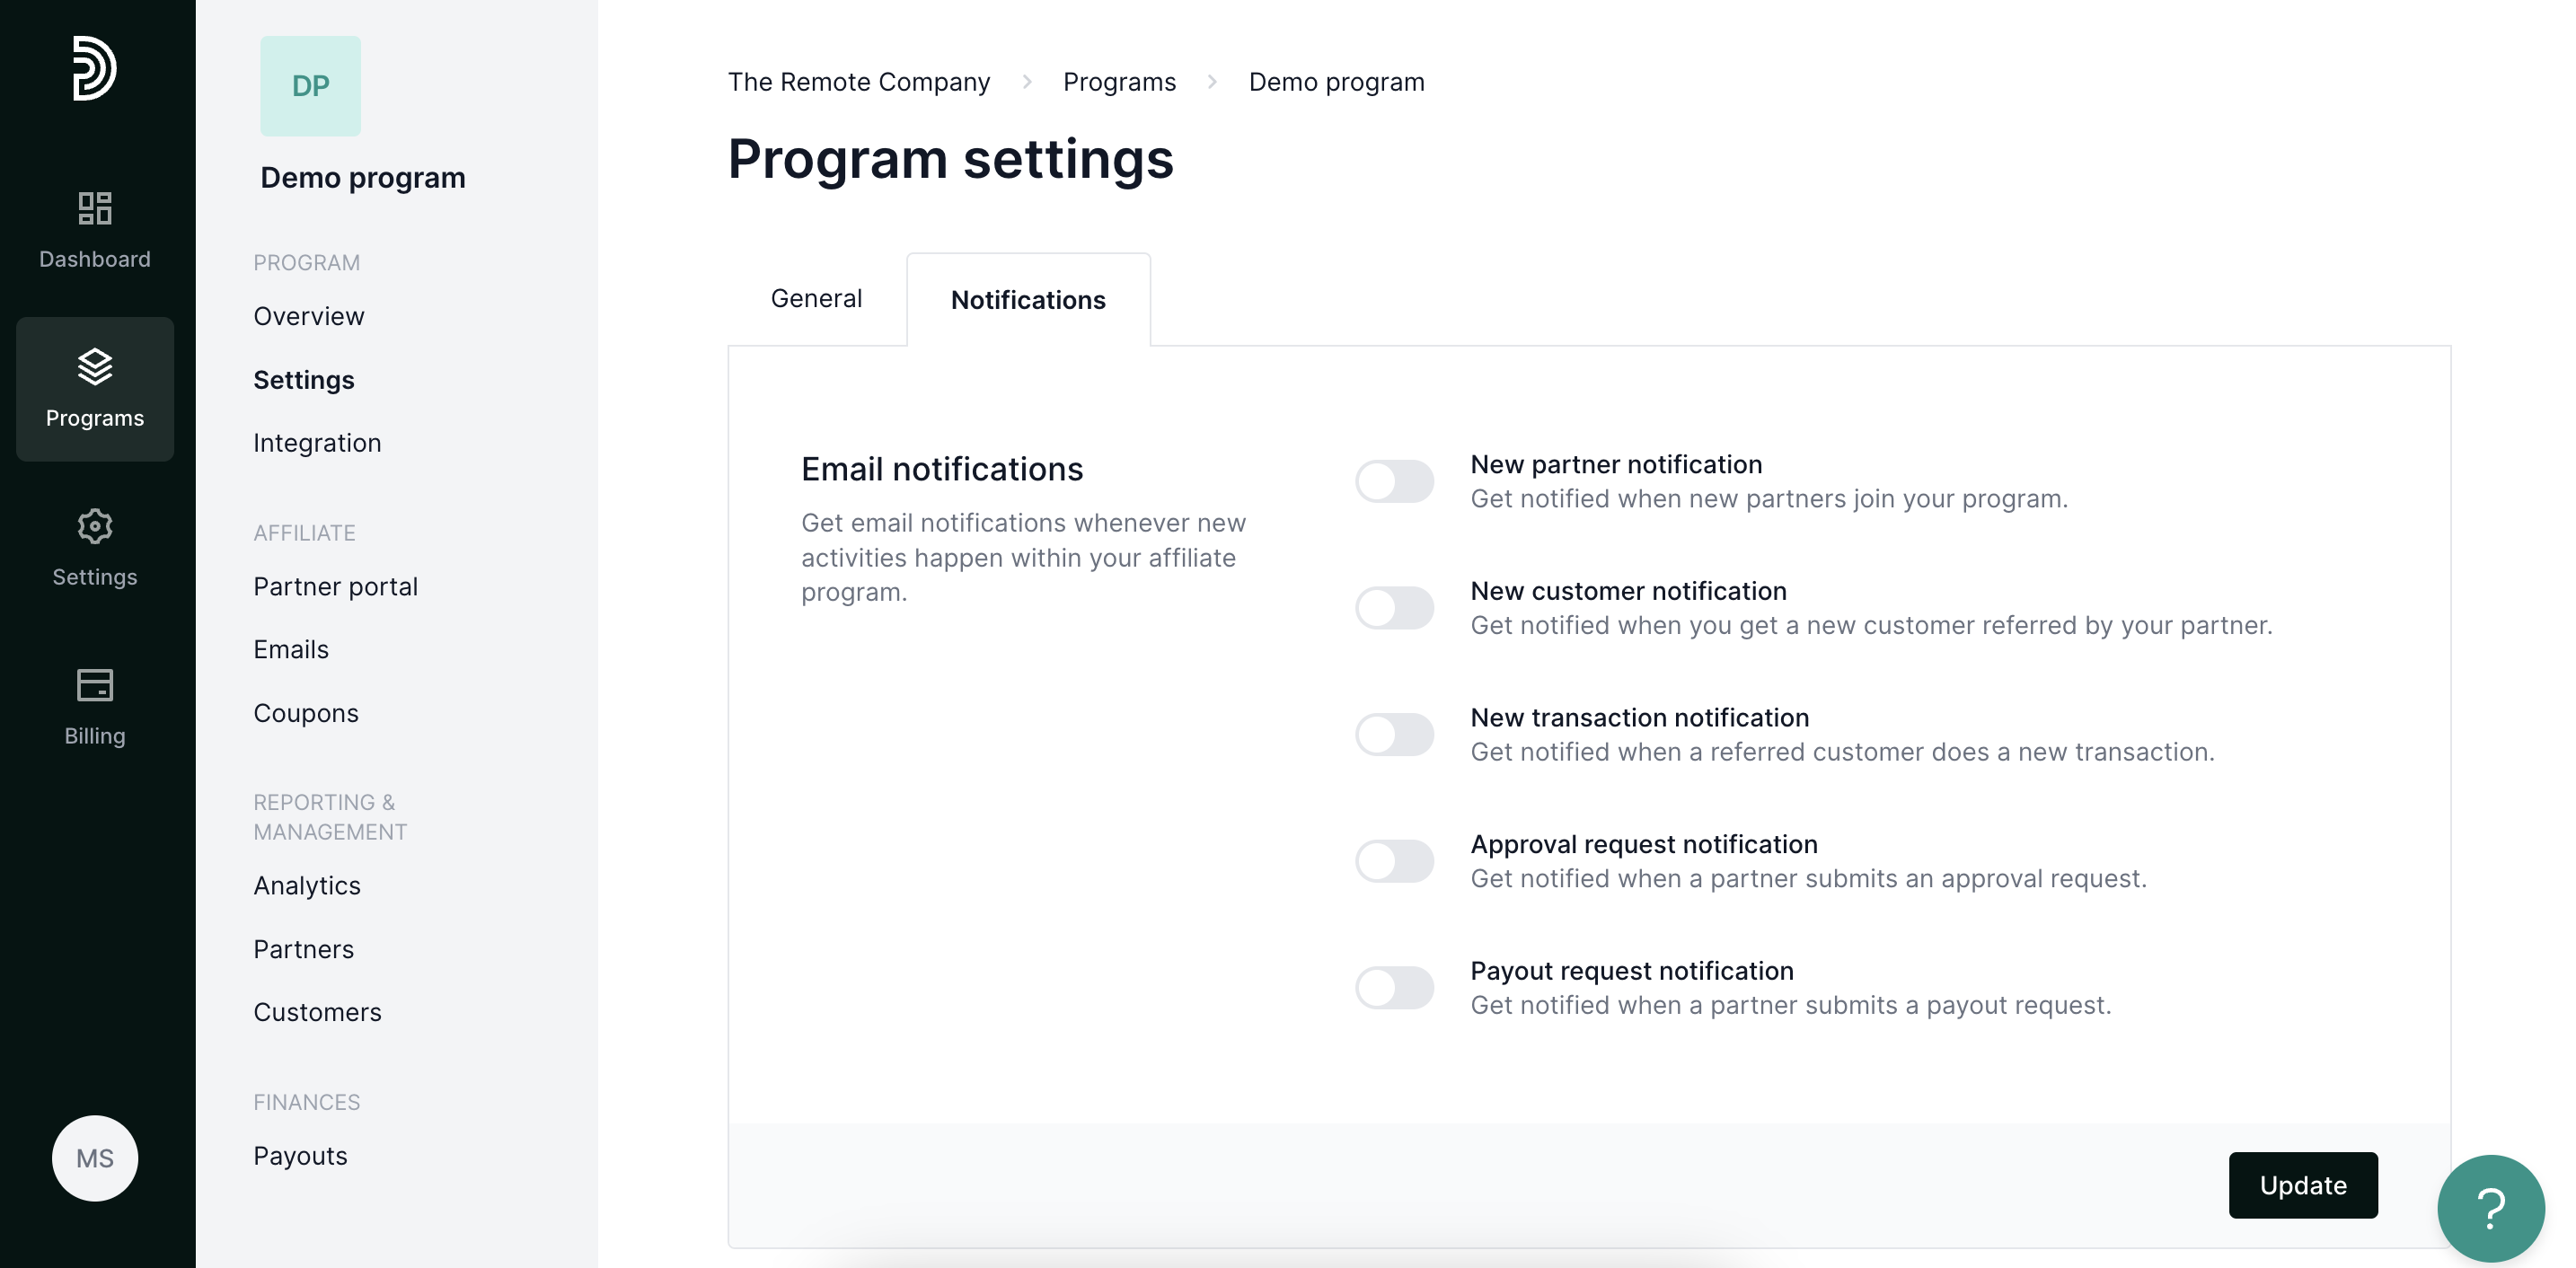
Task: Open the Settings gear icon
Action: click(x=95, y=526)
